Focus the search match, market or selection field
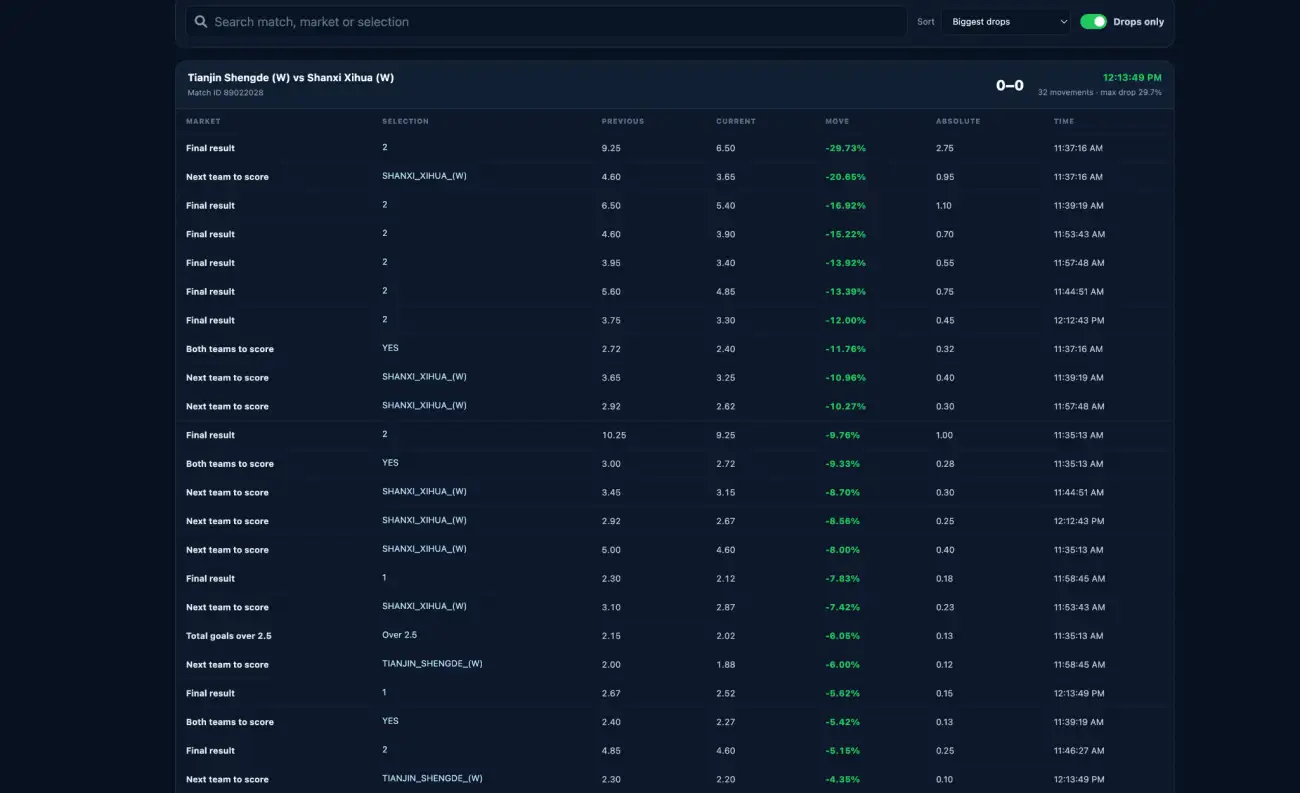 point(546,21)
